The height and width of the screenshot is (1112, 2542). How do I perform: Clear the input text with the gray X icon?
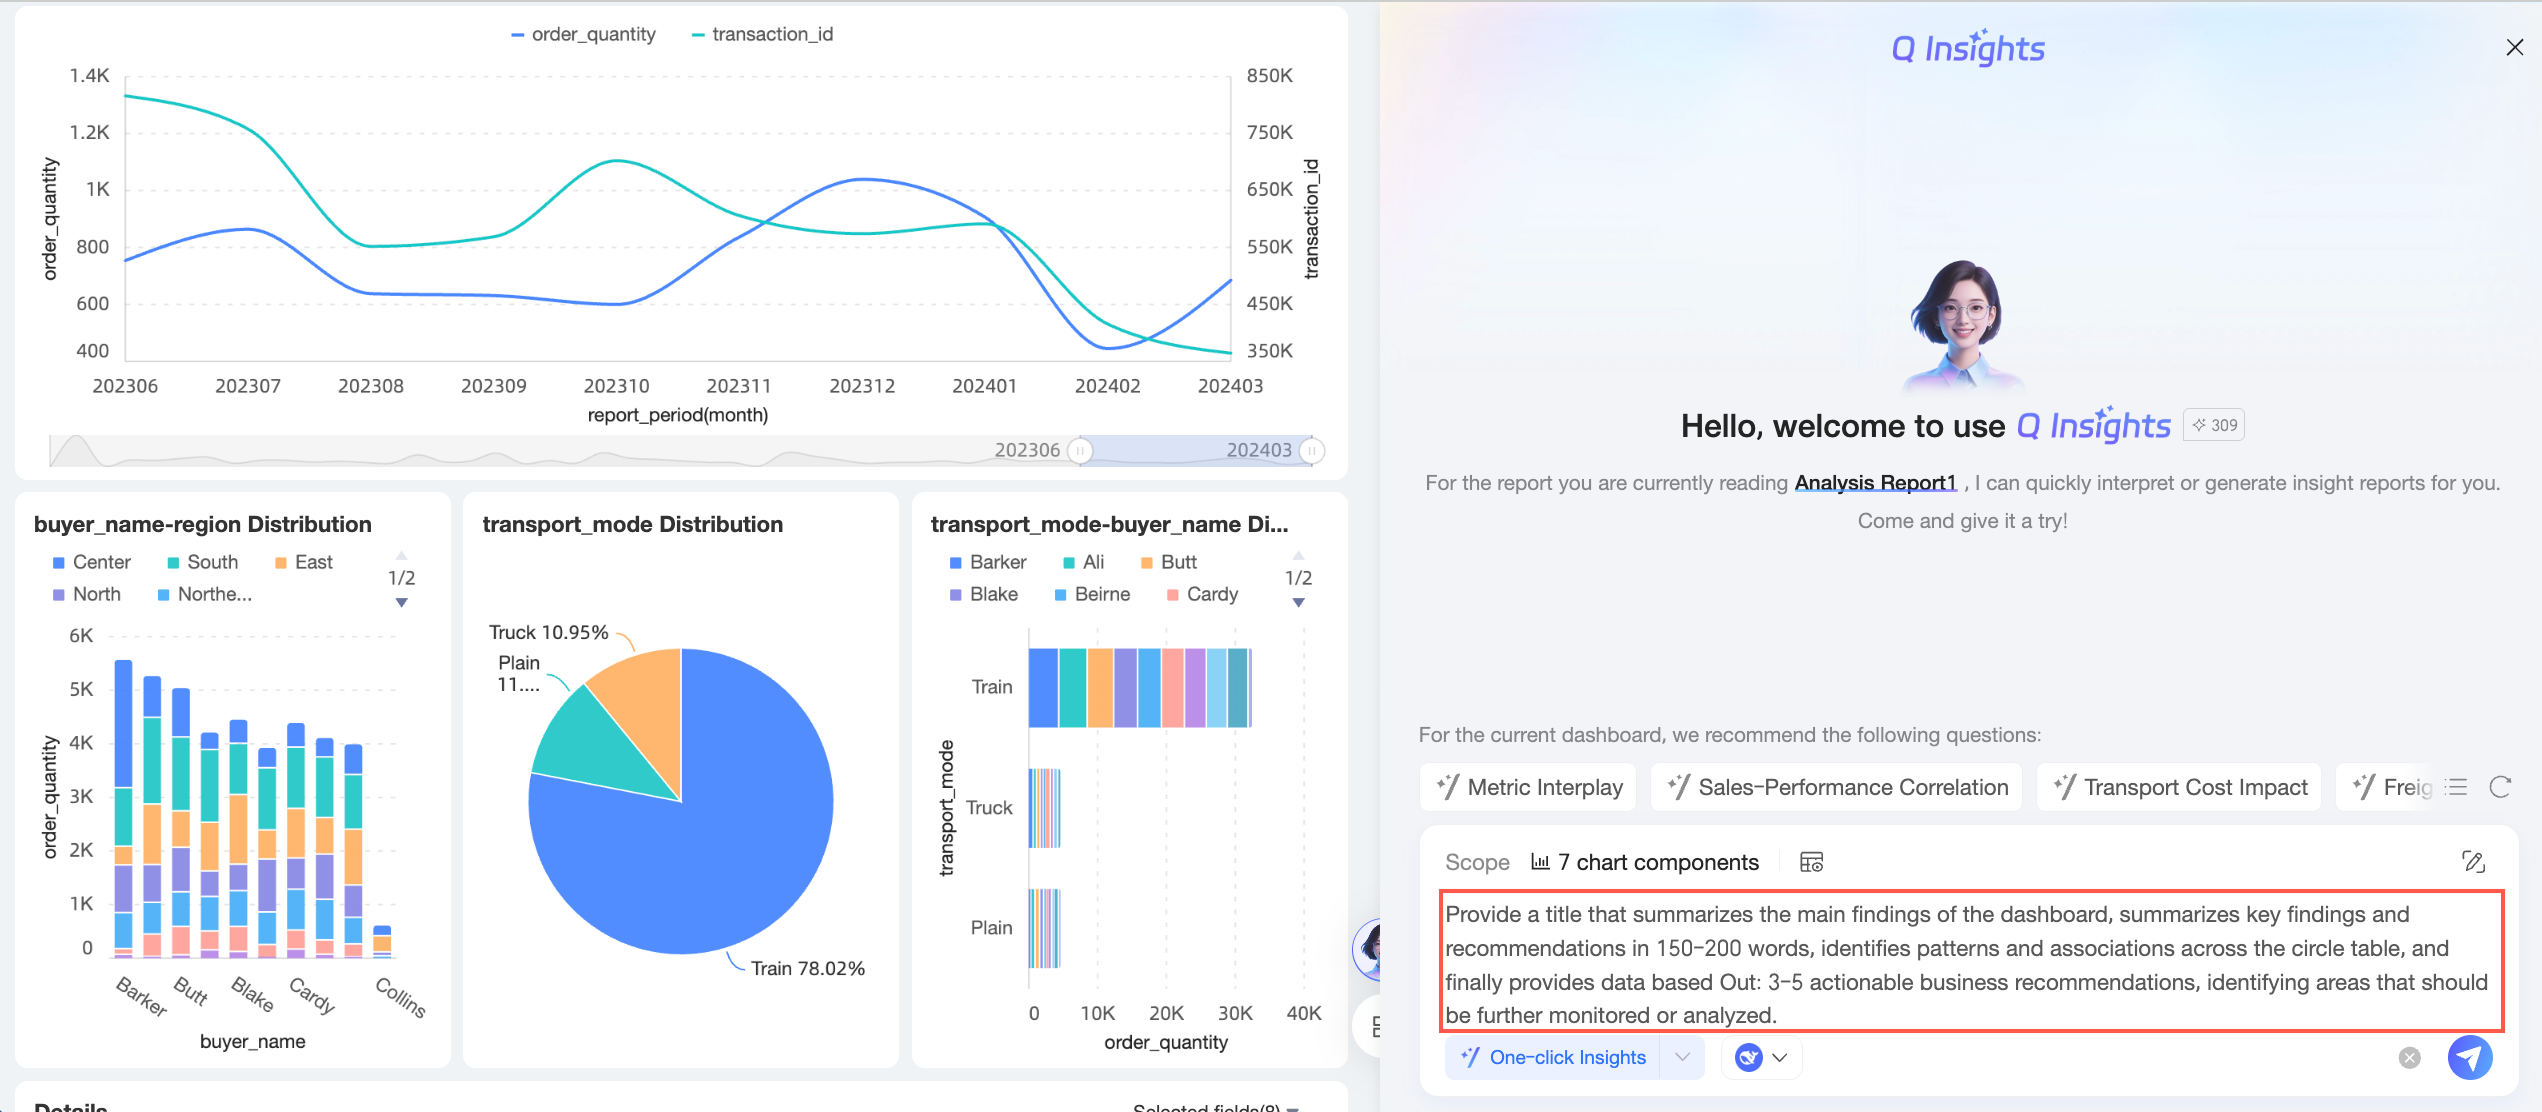point(2409,1058)
